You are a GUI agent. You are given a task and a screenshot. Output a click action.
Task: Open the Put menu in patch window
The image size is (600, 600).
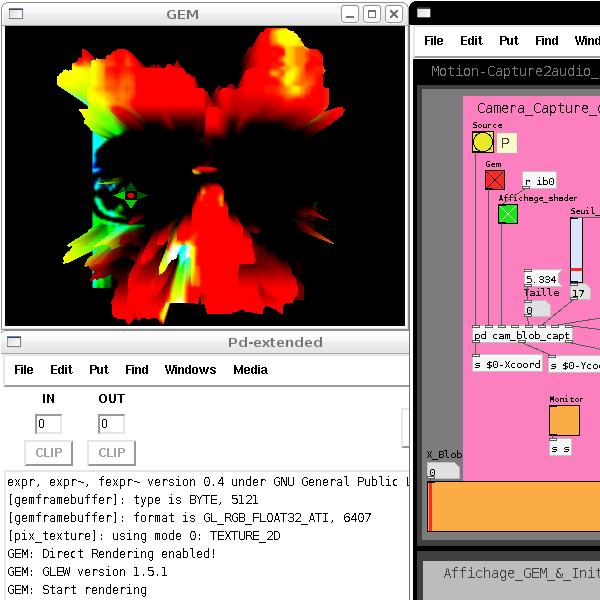point(509,41)
